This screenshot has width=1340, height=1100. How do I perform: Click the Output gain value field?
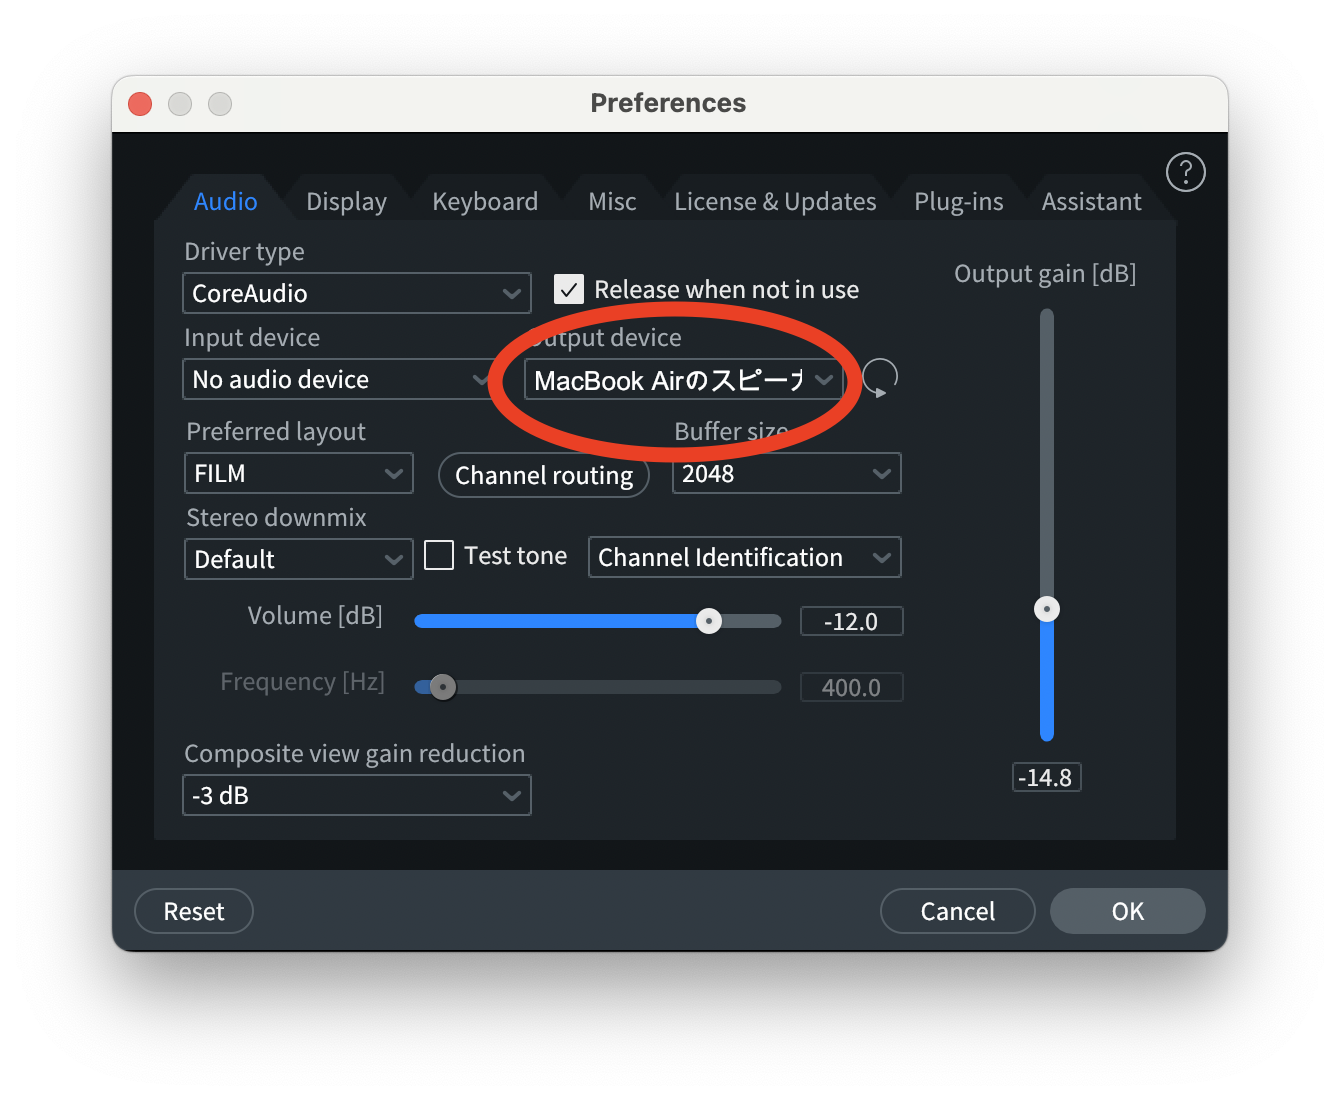point(1046,778)
